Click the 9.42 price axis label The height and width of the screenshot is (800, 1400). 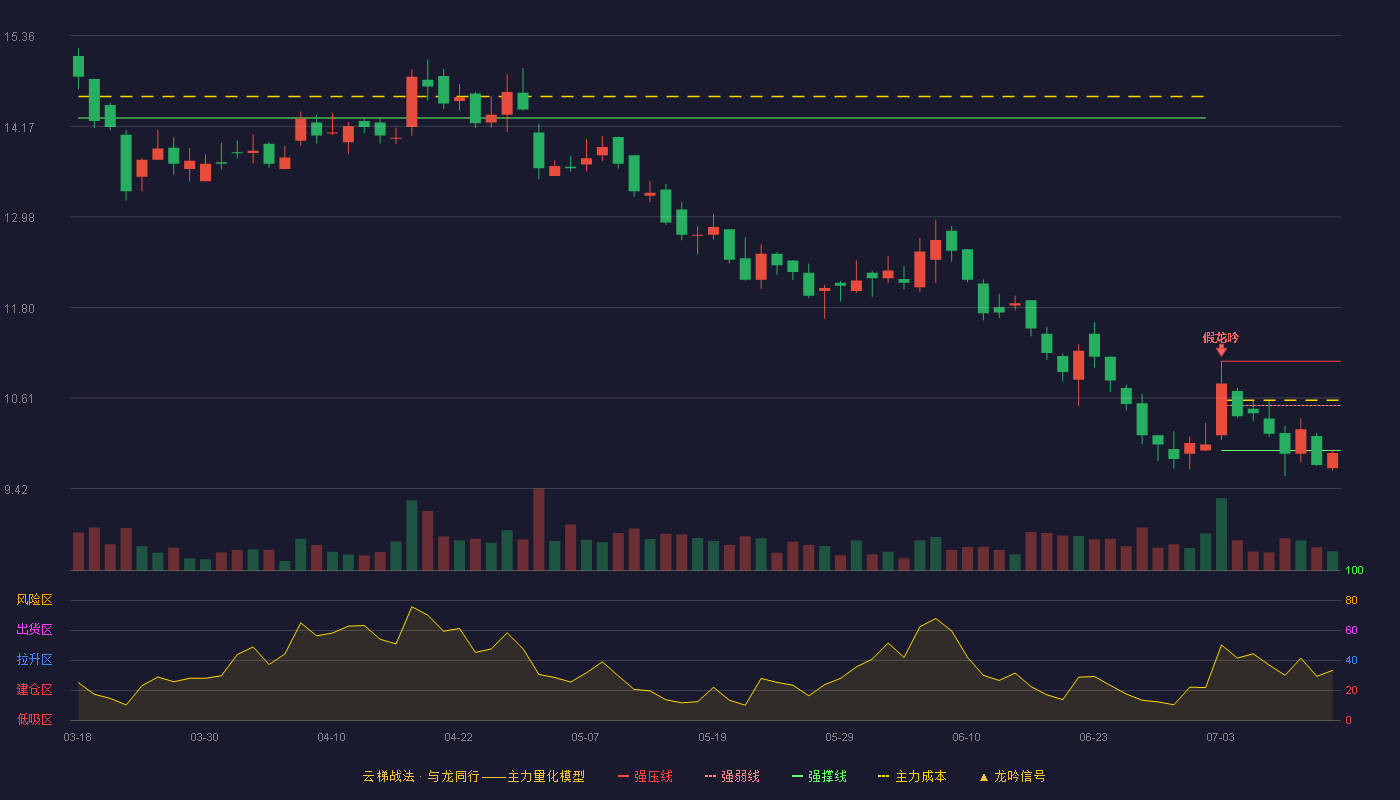tap(16, 490)
